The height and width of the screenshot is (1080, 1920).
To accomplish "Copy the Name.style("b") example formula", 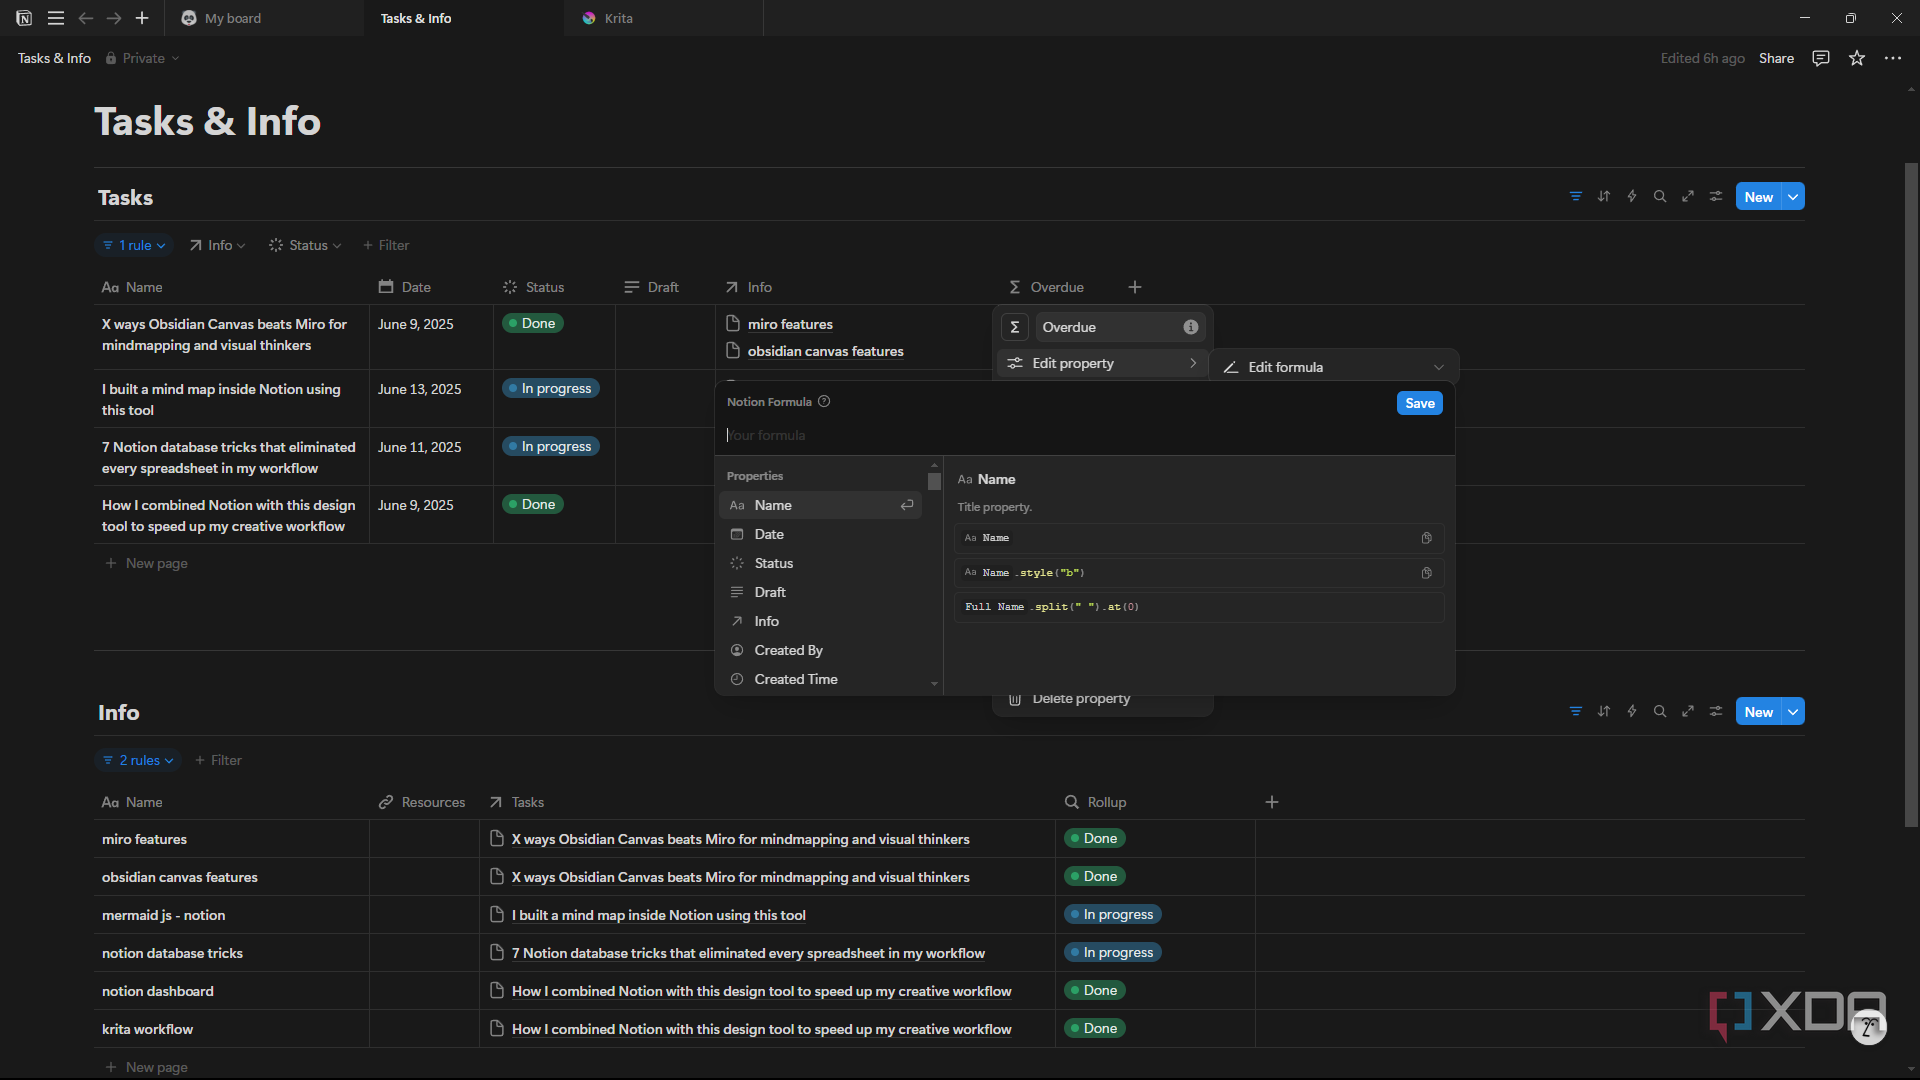I will pyautogui.click(x=1427, y=573).
